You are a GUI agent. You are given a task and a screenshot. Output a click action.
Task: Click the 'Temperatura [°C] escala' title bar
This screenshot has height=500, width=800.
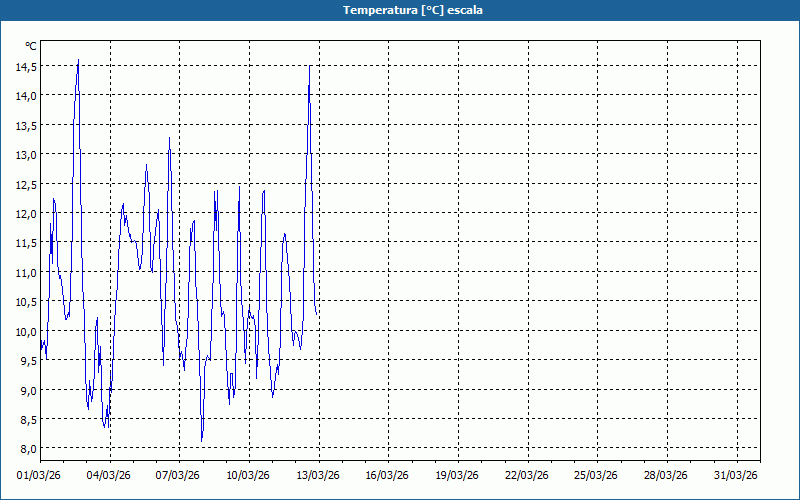[400, 10]
